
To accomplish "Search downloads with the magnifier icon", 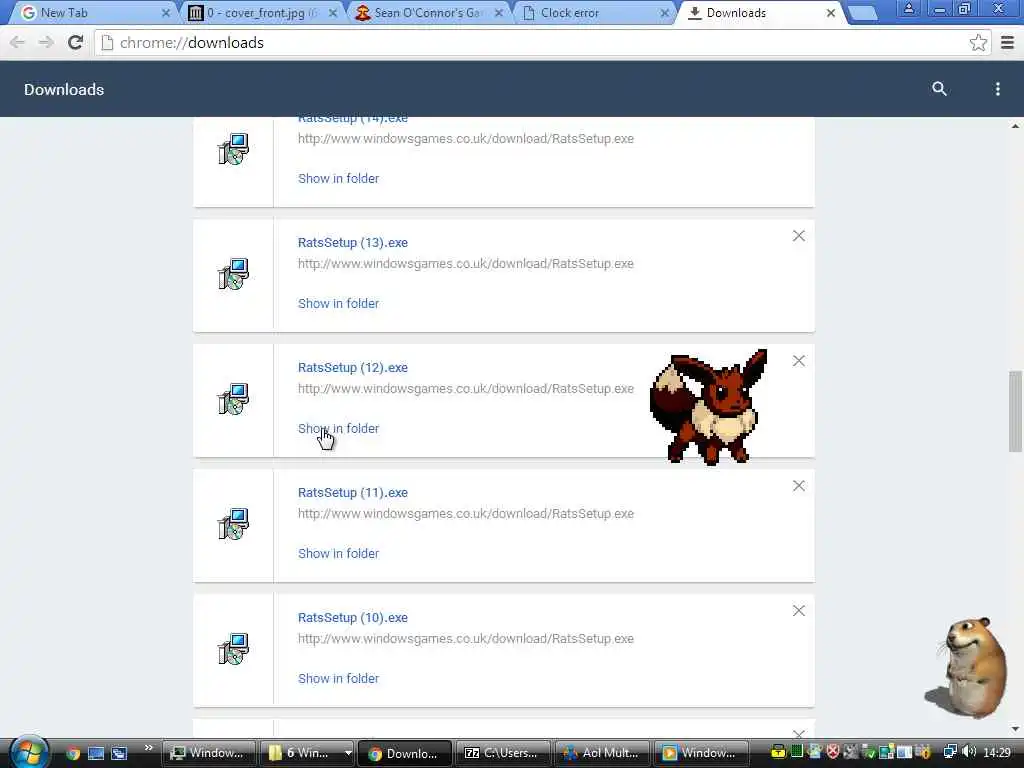I will [939, 89].
